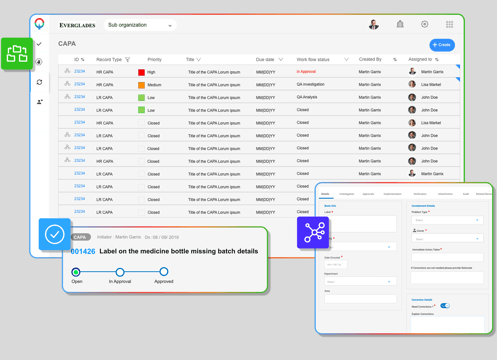Switch to the Investigation tab
Image resolution: width=497 pixels, height=360 pixels.
click(x=347, y=194)
